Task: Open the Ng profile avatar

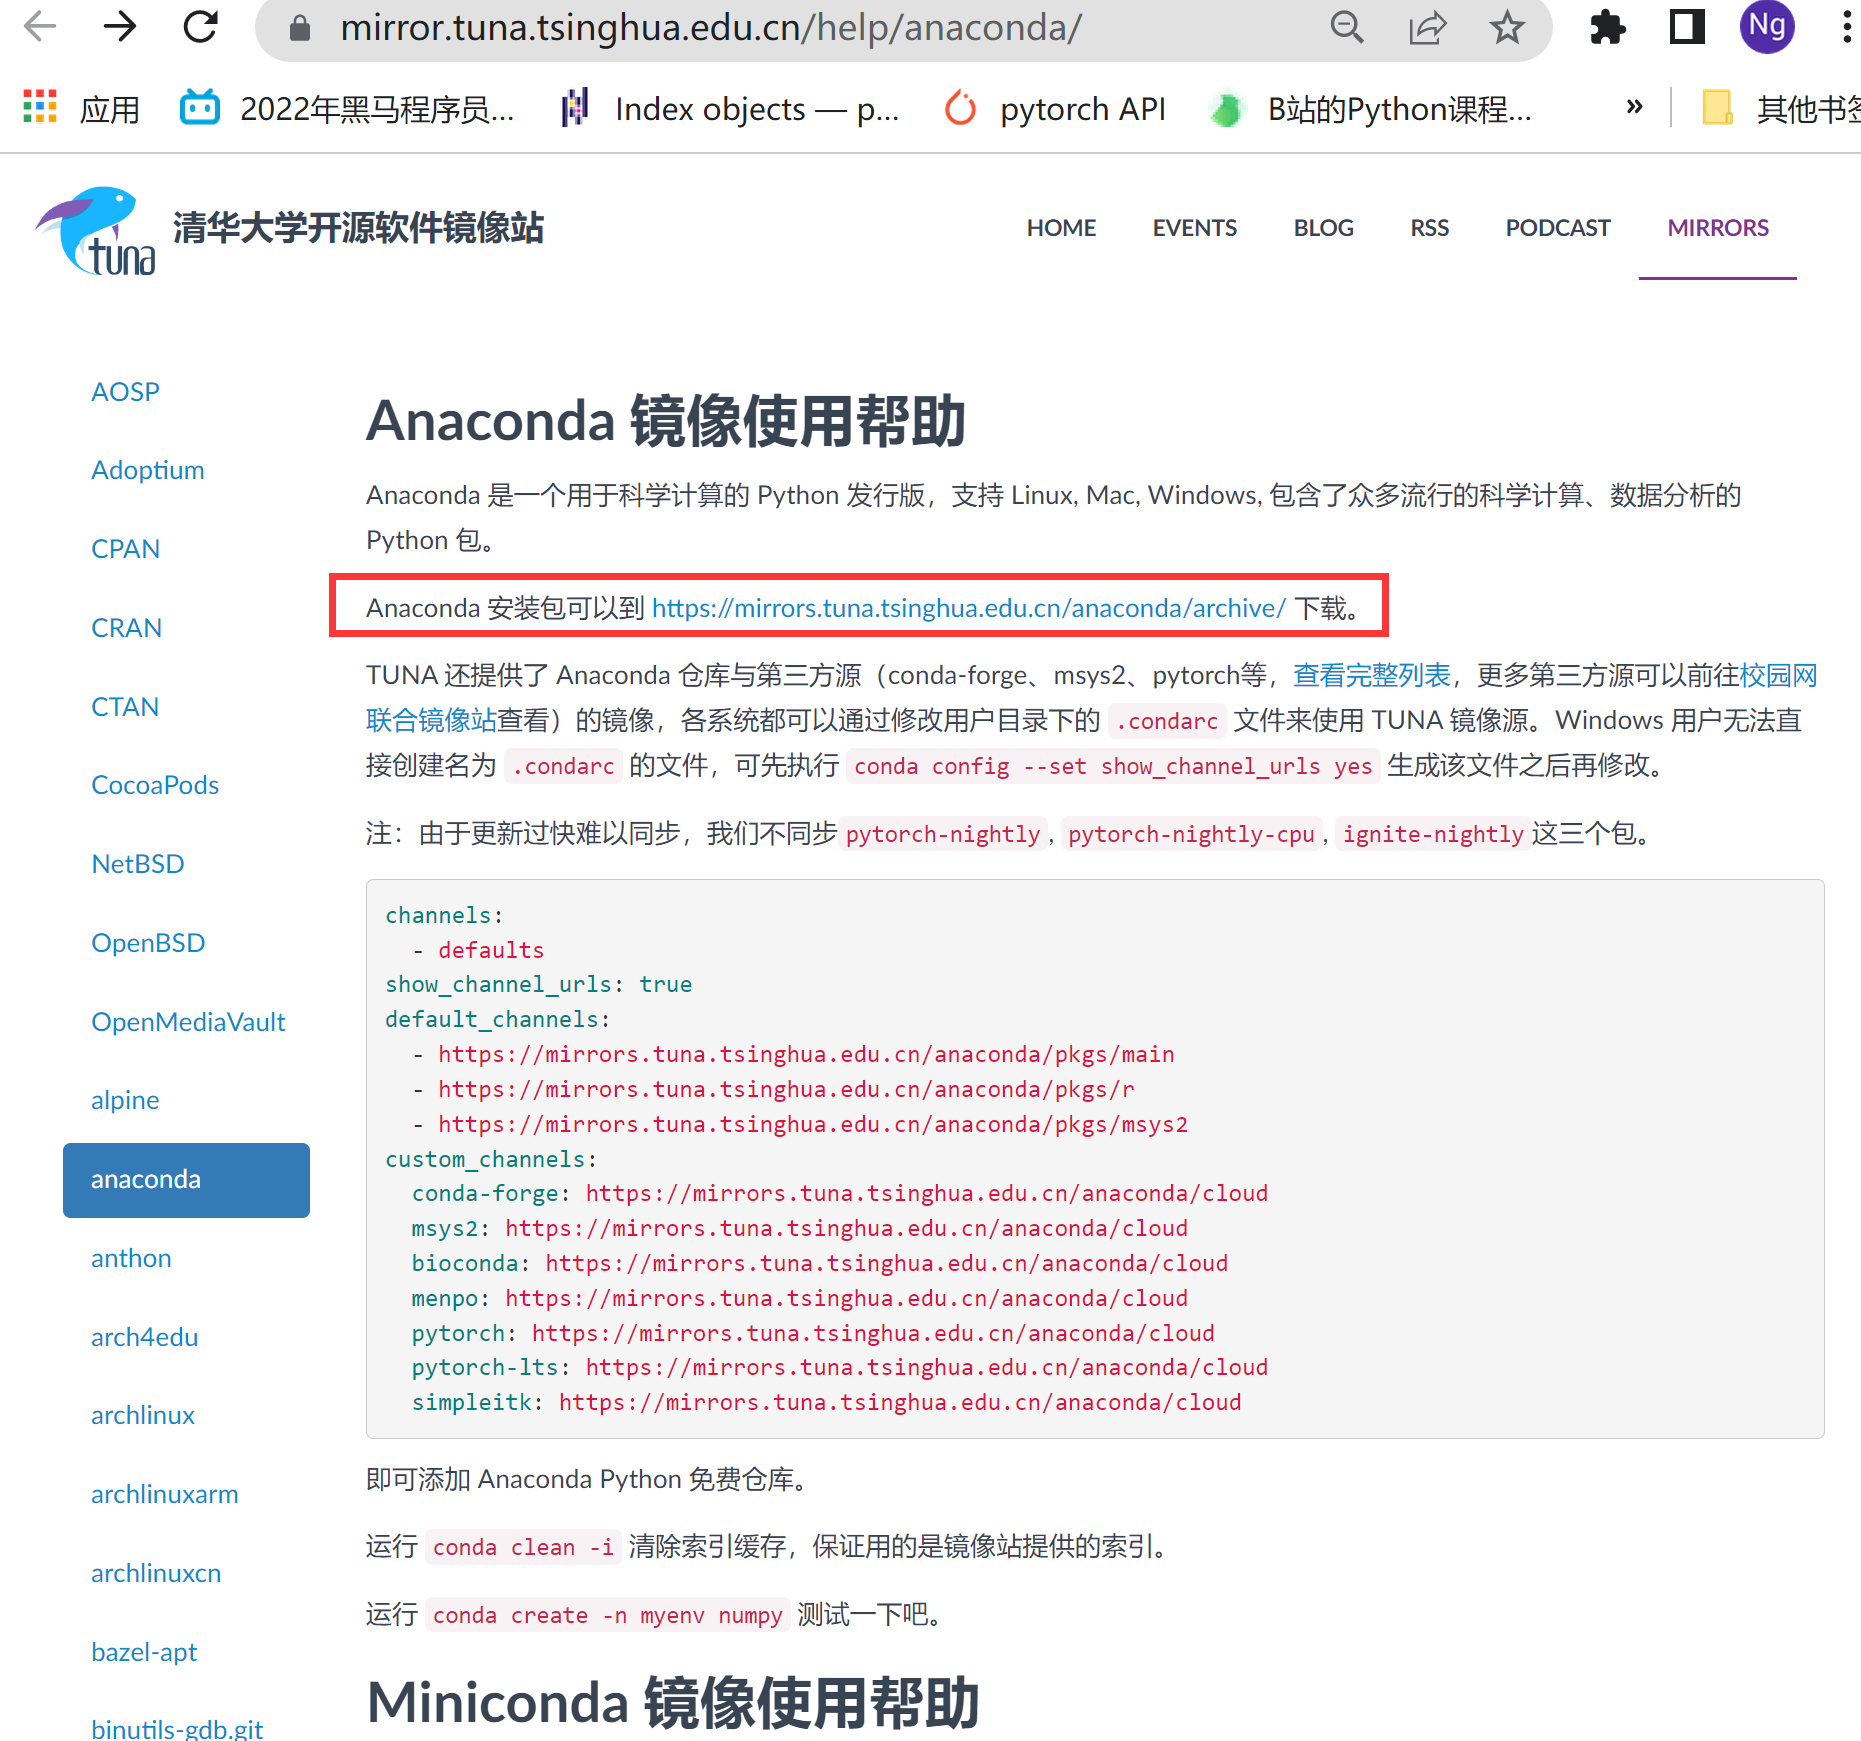Action: pos(1767,26)
